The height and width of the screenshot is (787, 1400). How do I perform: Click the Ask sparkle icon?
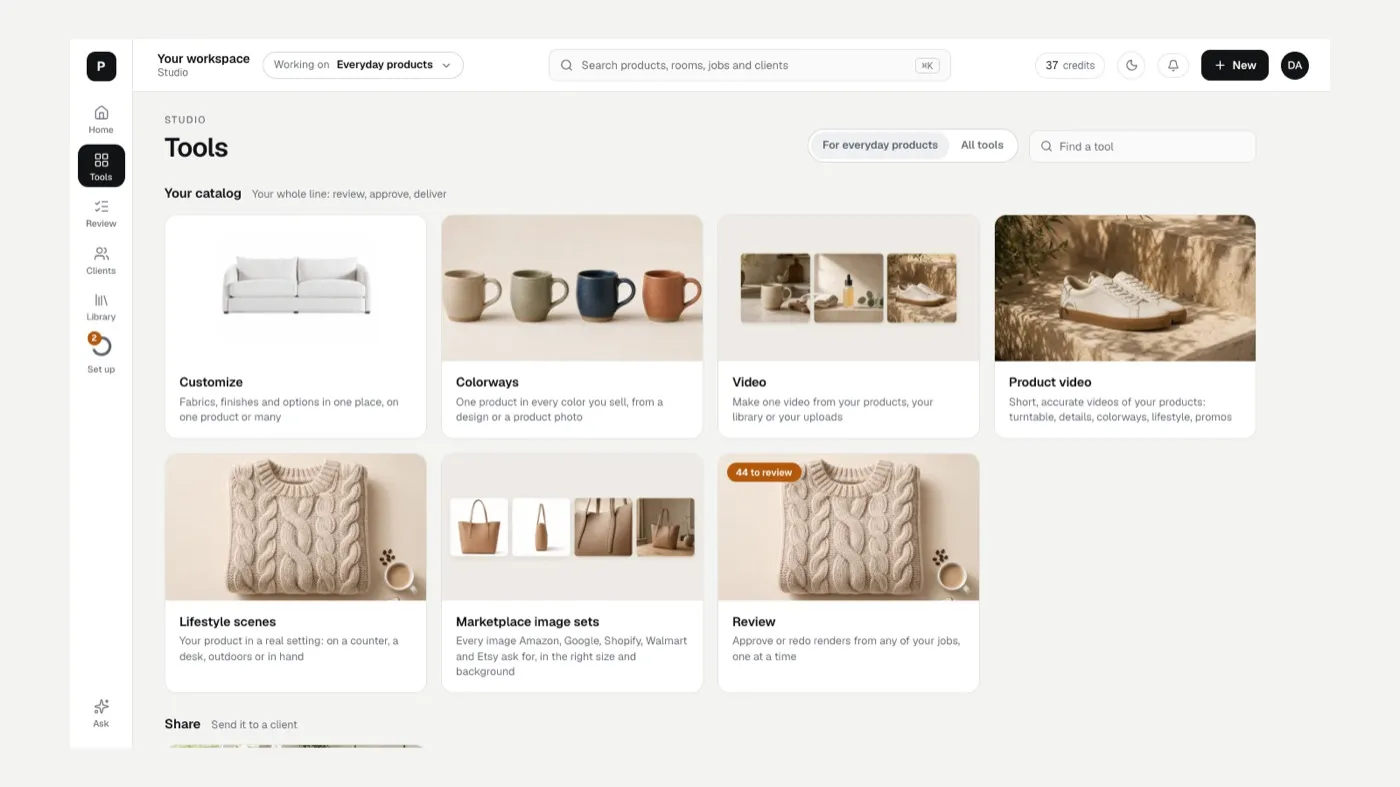click(101, 706)
